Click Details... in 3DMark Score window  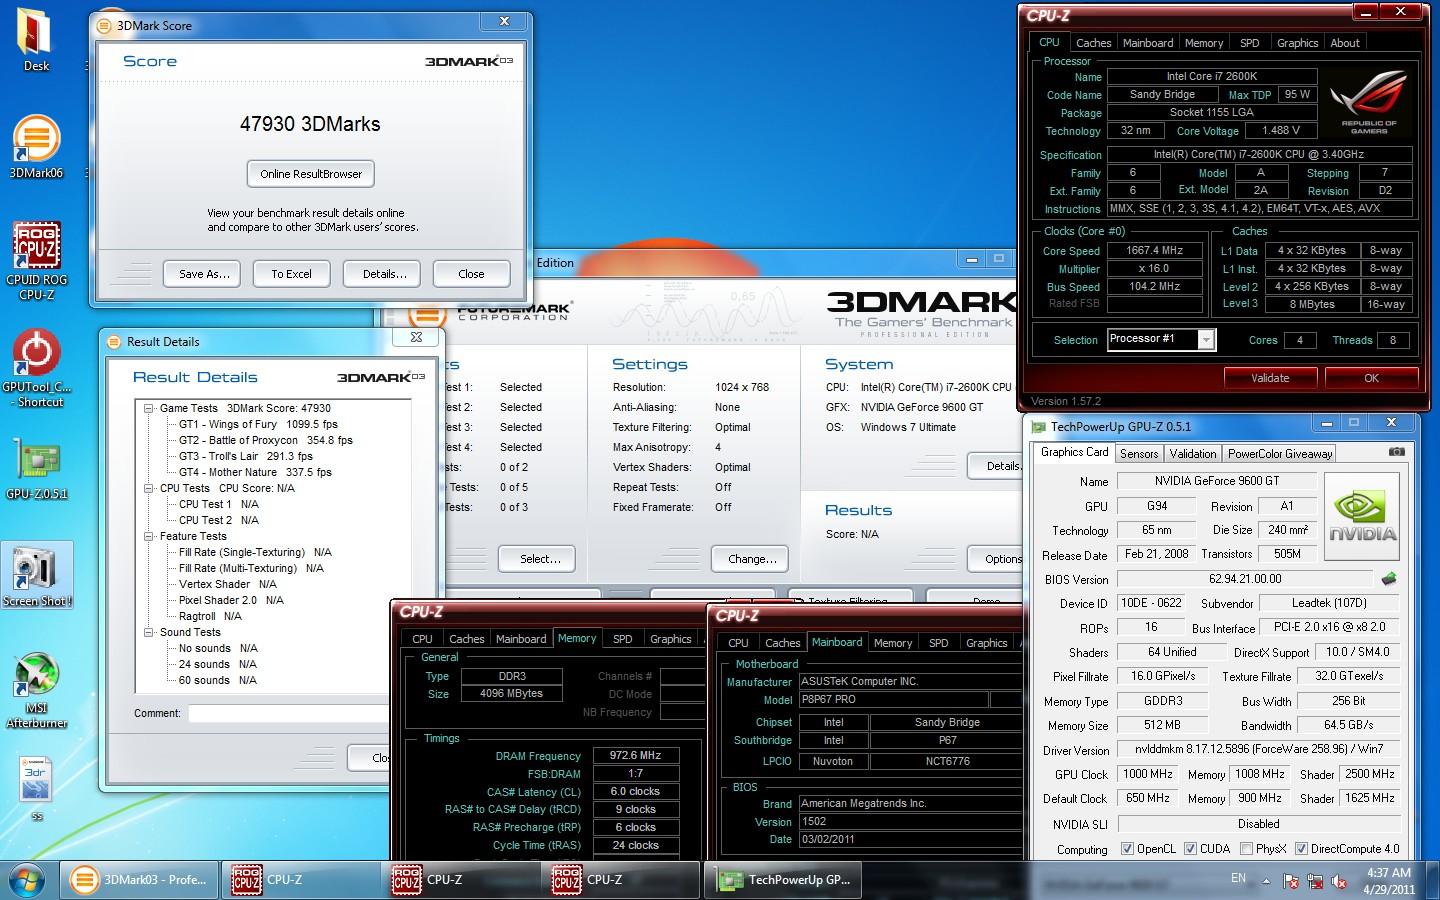384,274
